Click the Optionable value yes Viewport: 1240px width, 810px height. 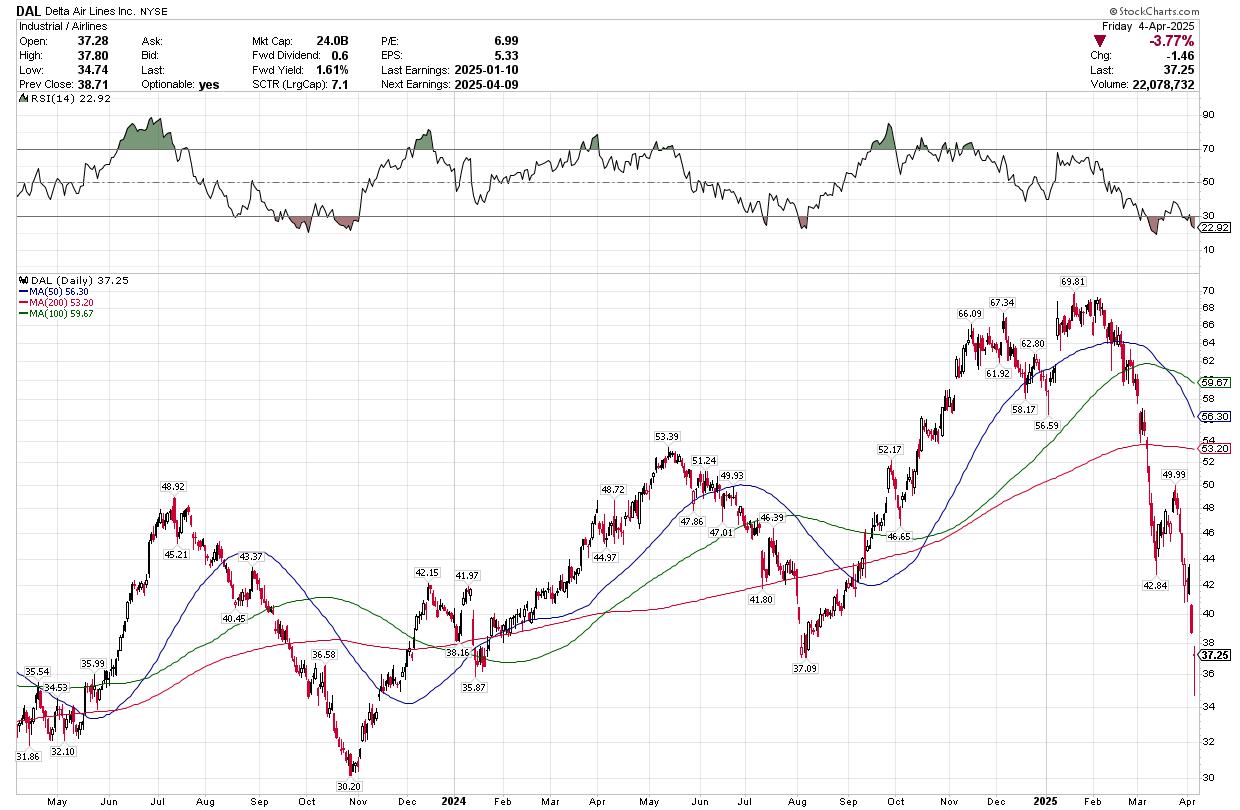coord(208,85)
